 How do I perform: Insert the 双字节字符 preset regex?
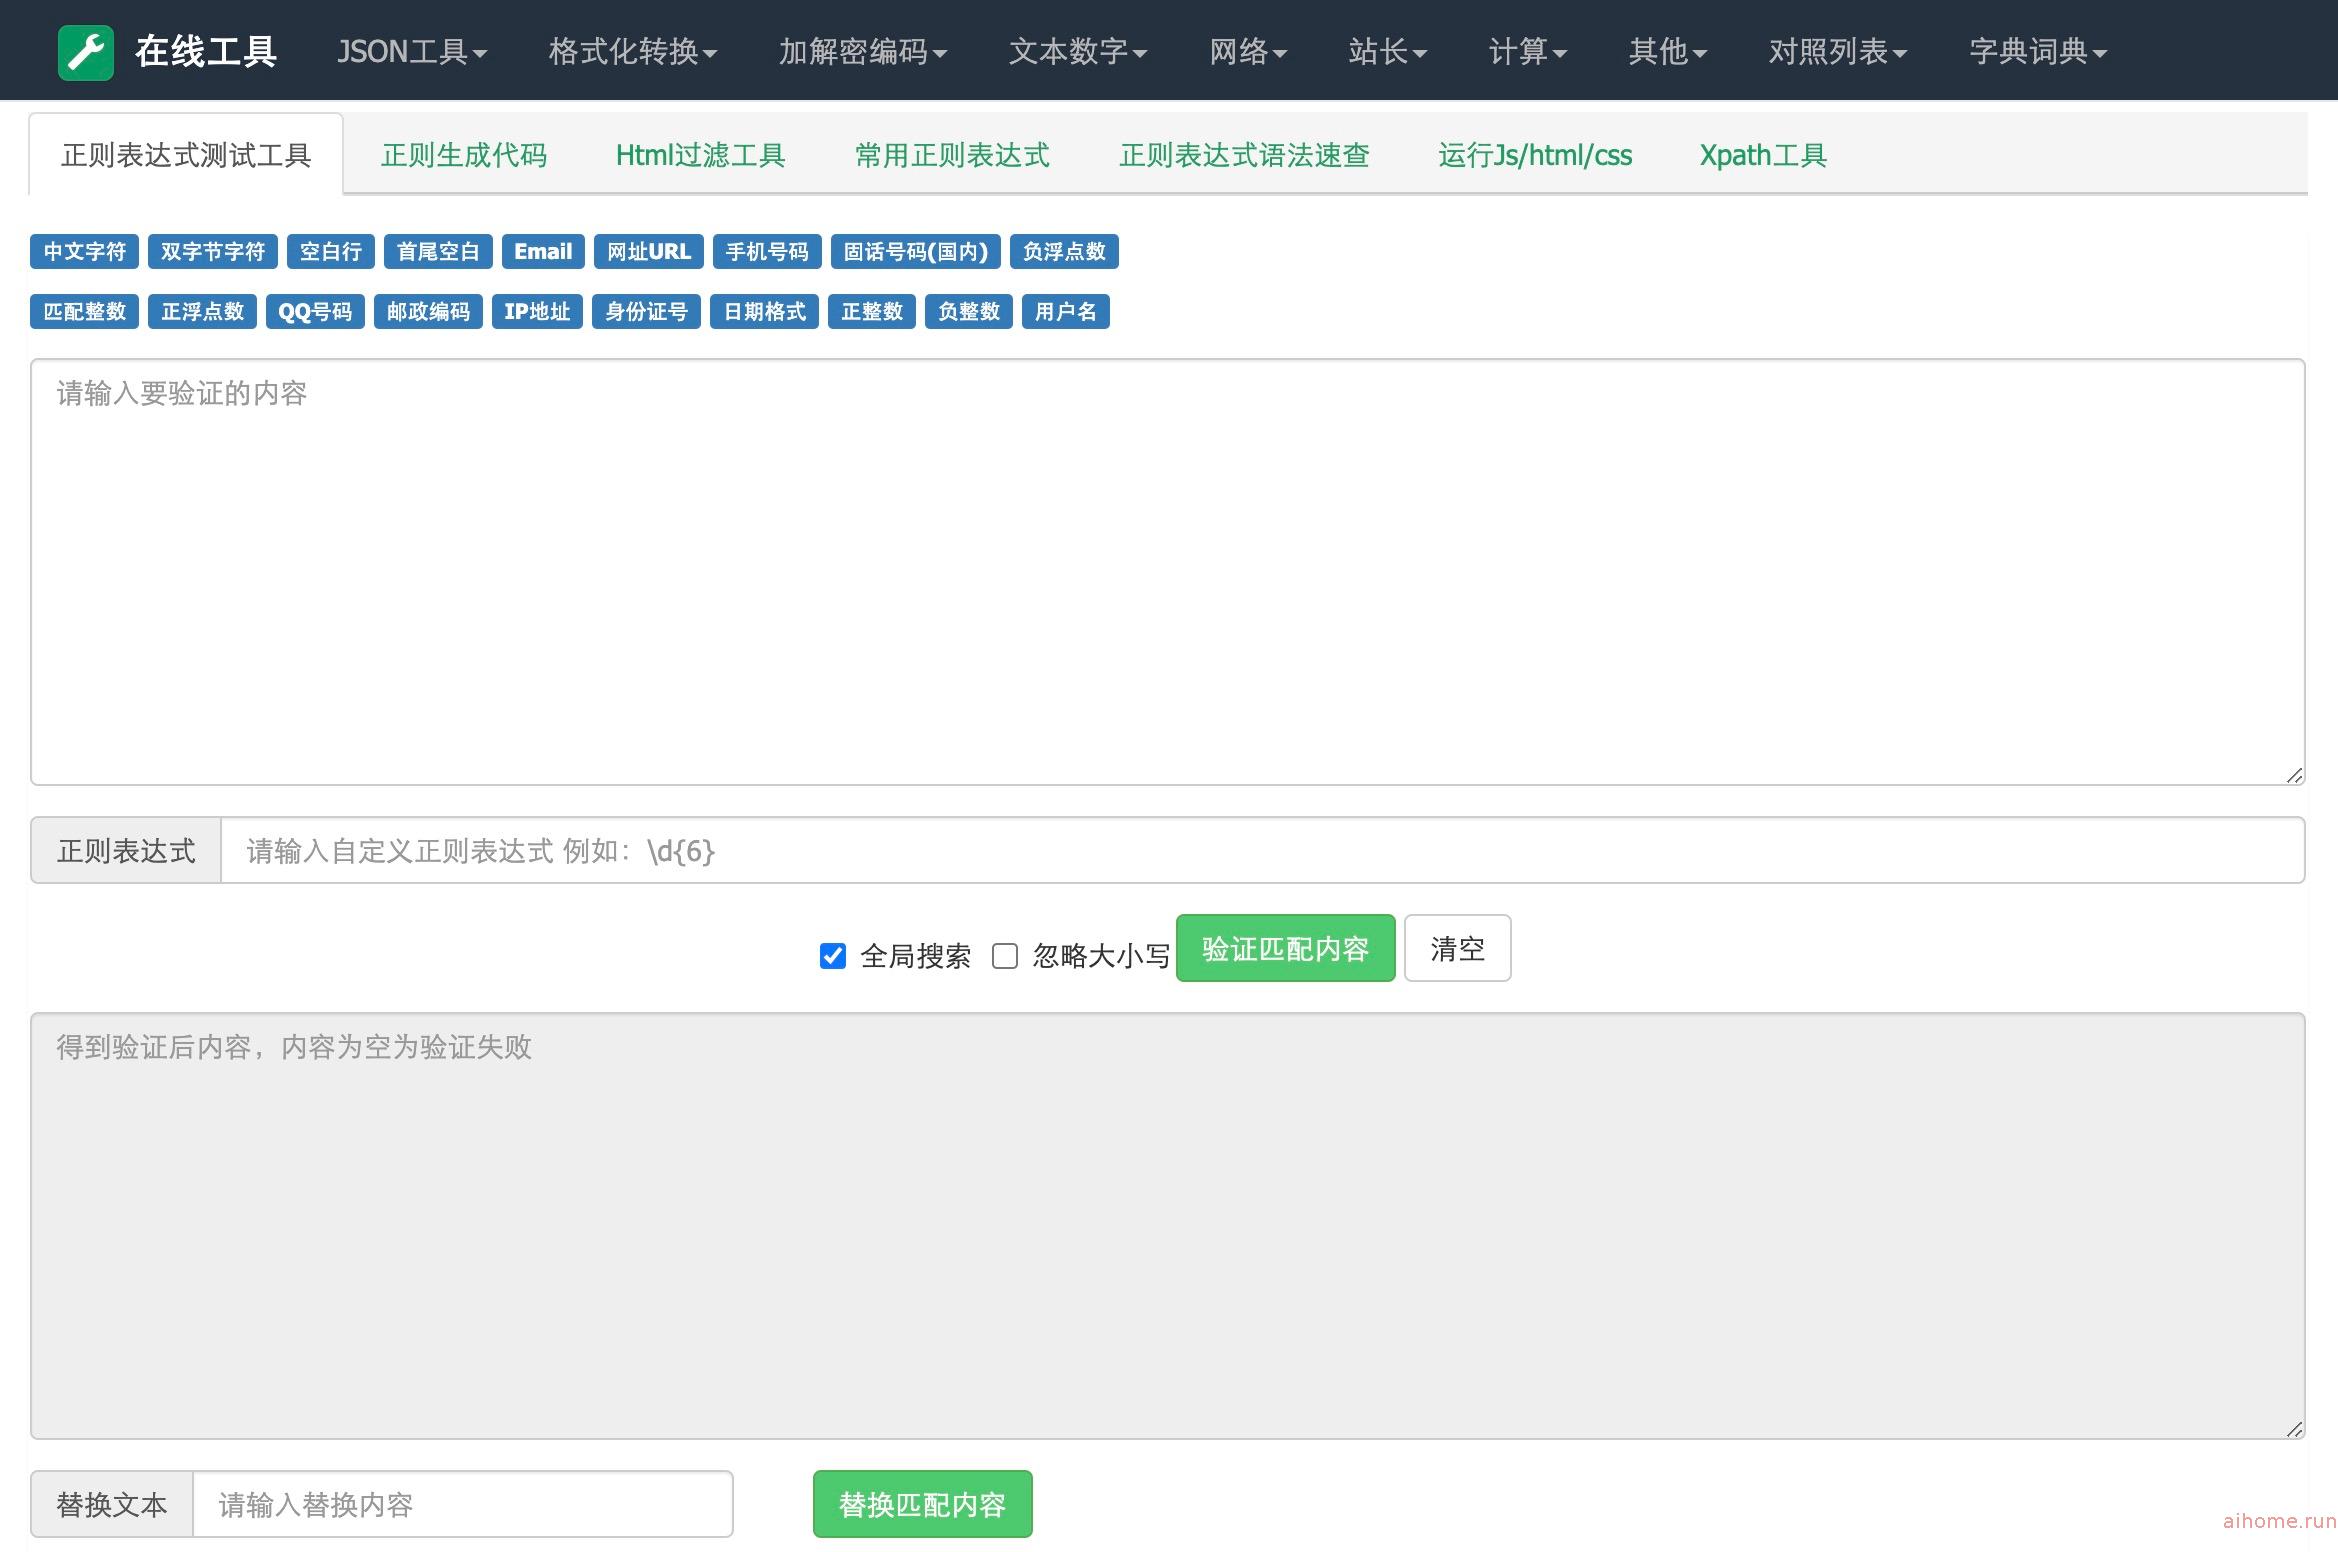coord(213,252)
